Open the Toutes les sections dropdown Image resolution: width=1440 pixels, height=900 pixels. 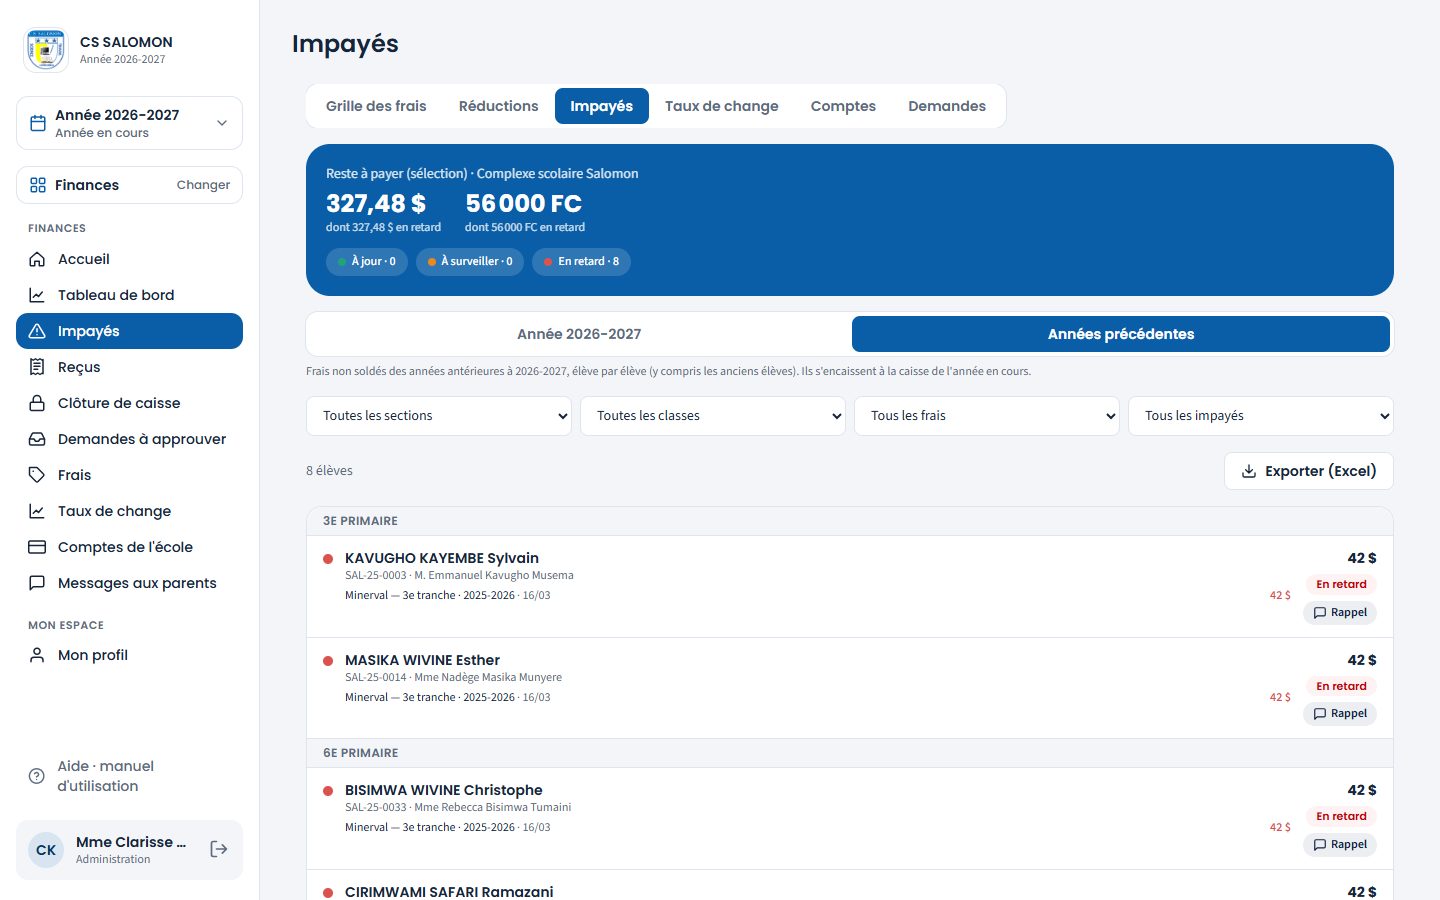(439, 416)
